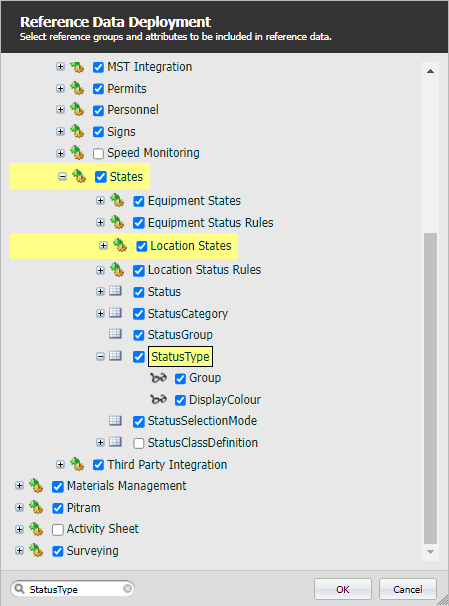Click the Cancel button
Image resolution: width=449 pixels, height=606 pixels.
coord(408,589)
